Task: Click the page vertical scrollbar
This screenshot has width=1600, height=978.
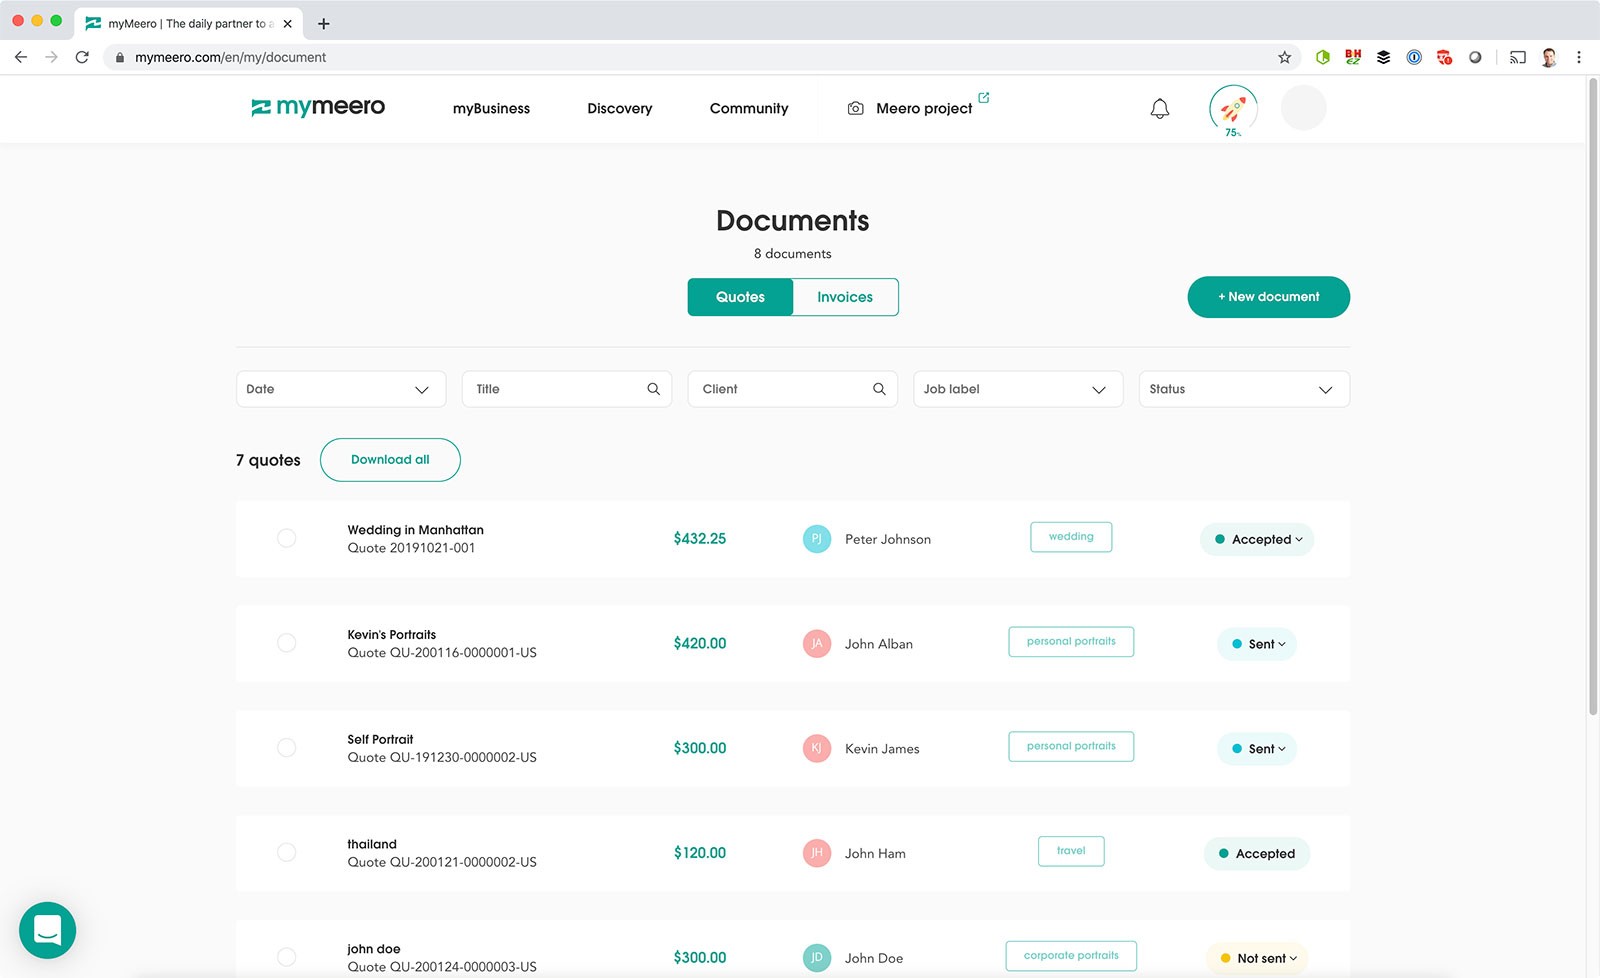Action: (1593, 400)
